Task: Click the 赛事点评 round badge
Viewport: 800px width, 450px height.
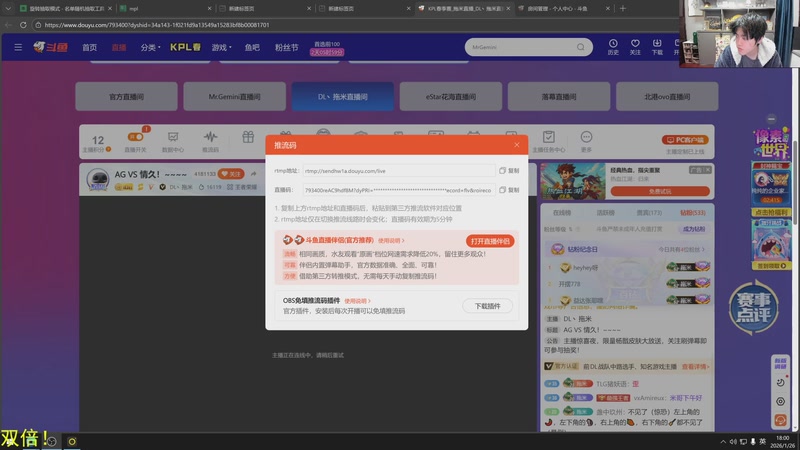Action: coord(753,307)
